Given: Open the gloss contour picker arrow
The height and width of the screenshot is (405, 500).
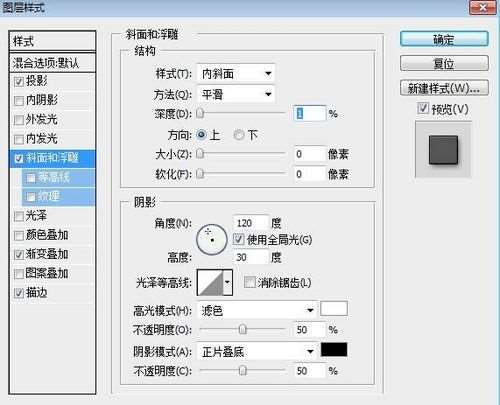Looking at the screenshot, I should [x=228, y=282].
